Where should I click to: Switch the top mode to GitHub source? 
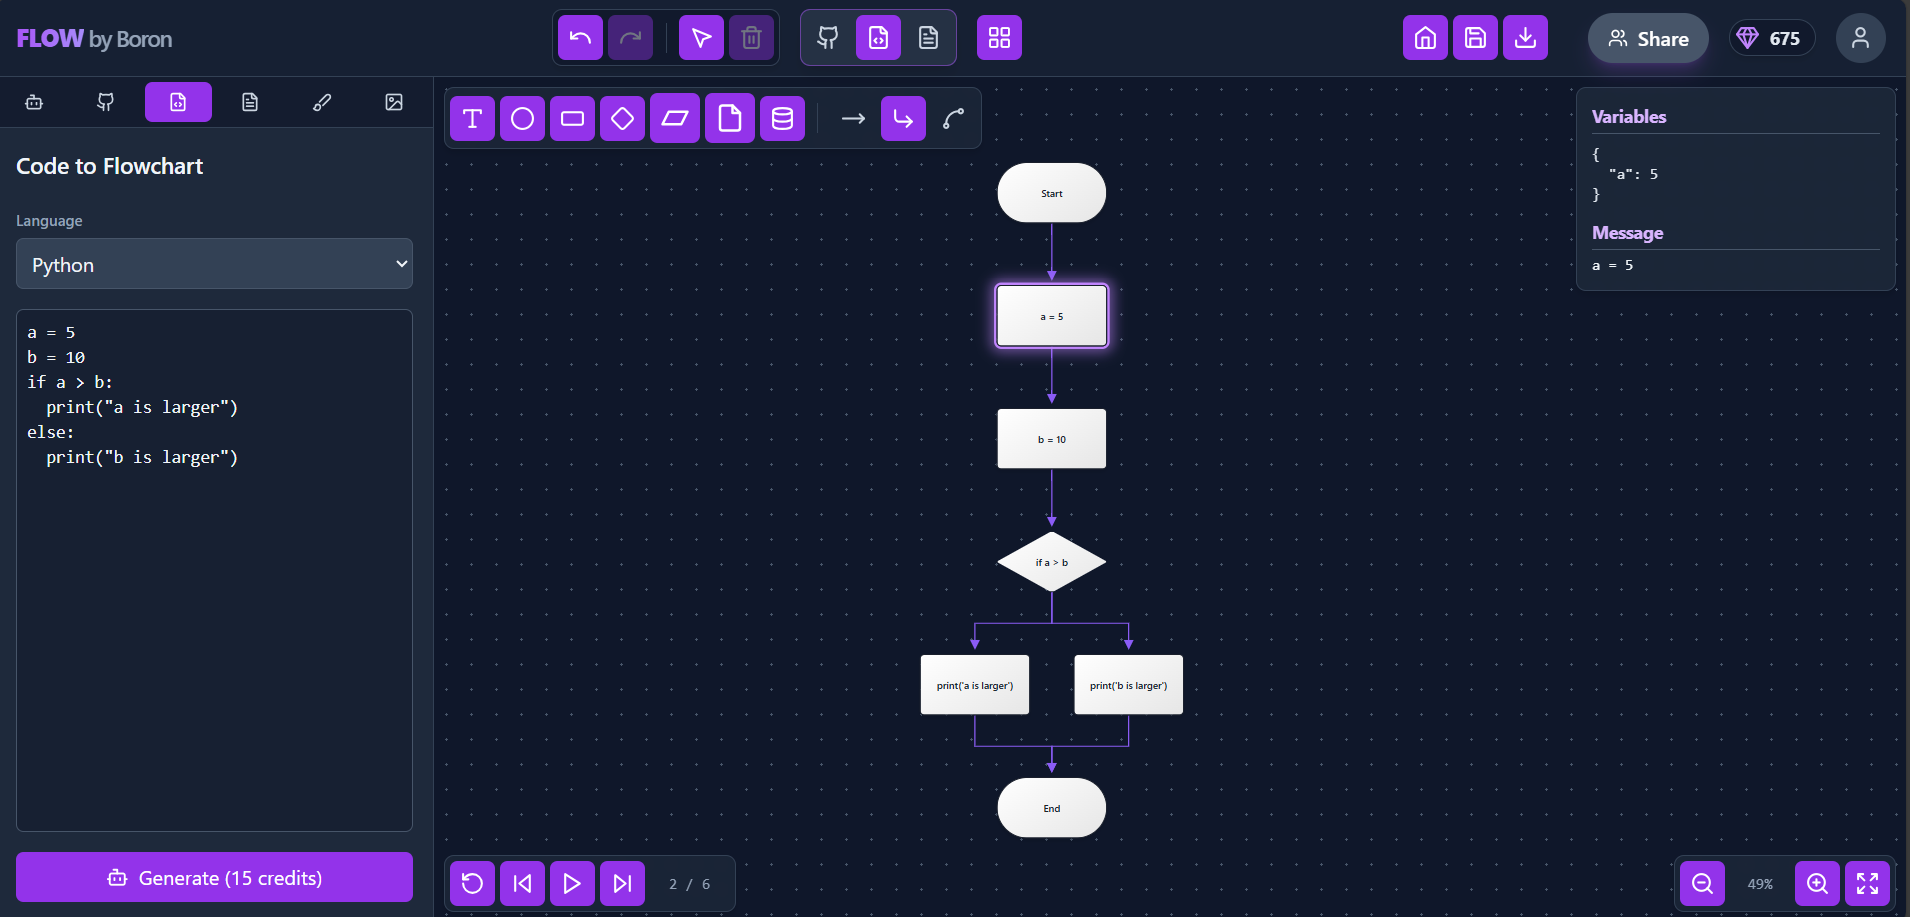pos(828,37)
